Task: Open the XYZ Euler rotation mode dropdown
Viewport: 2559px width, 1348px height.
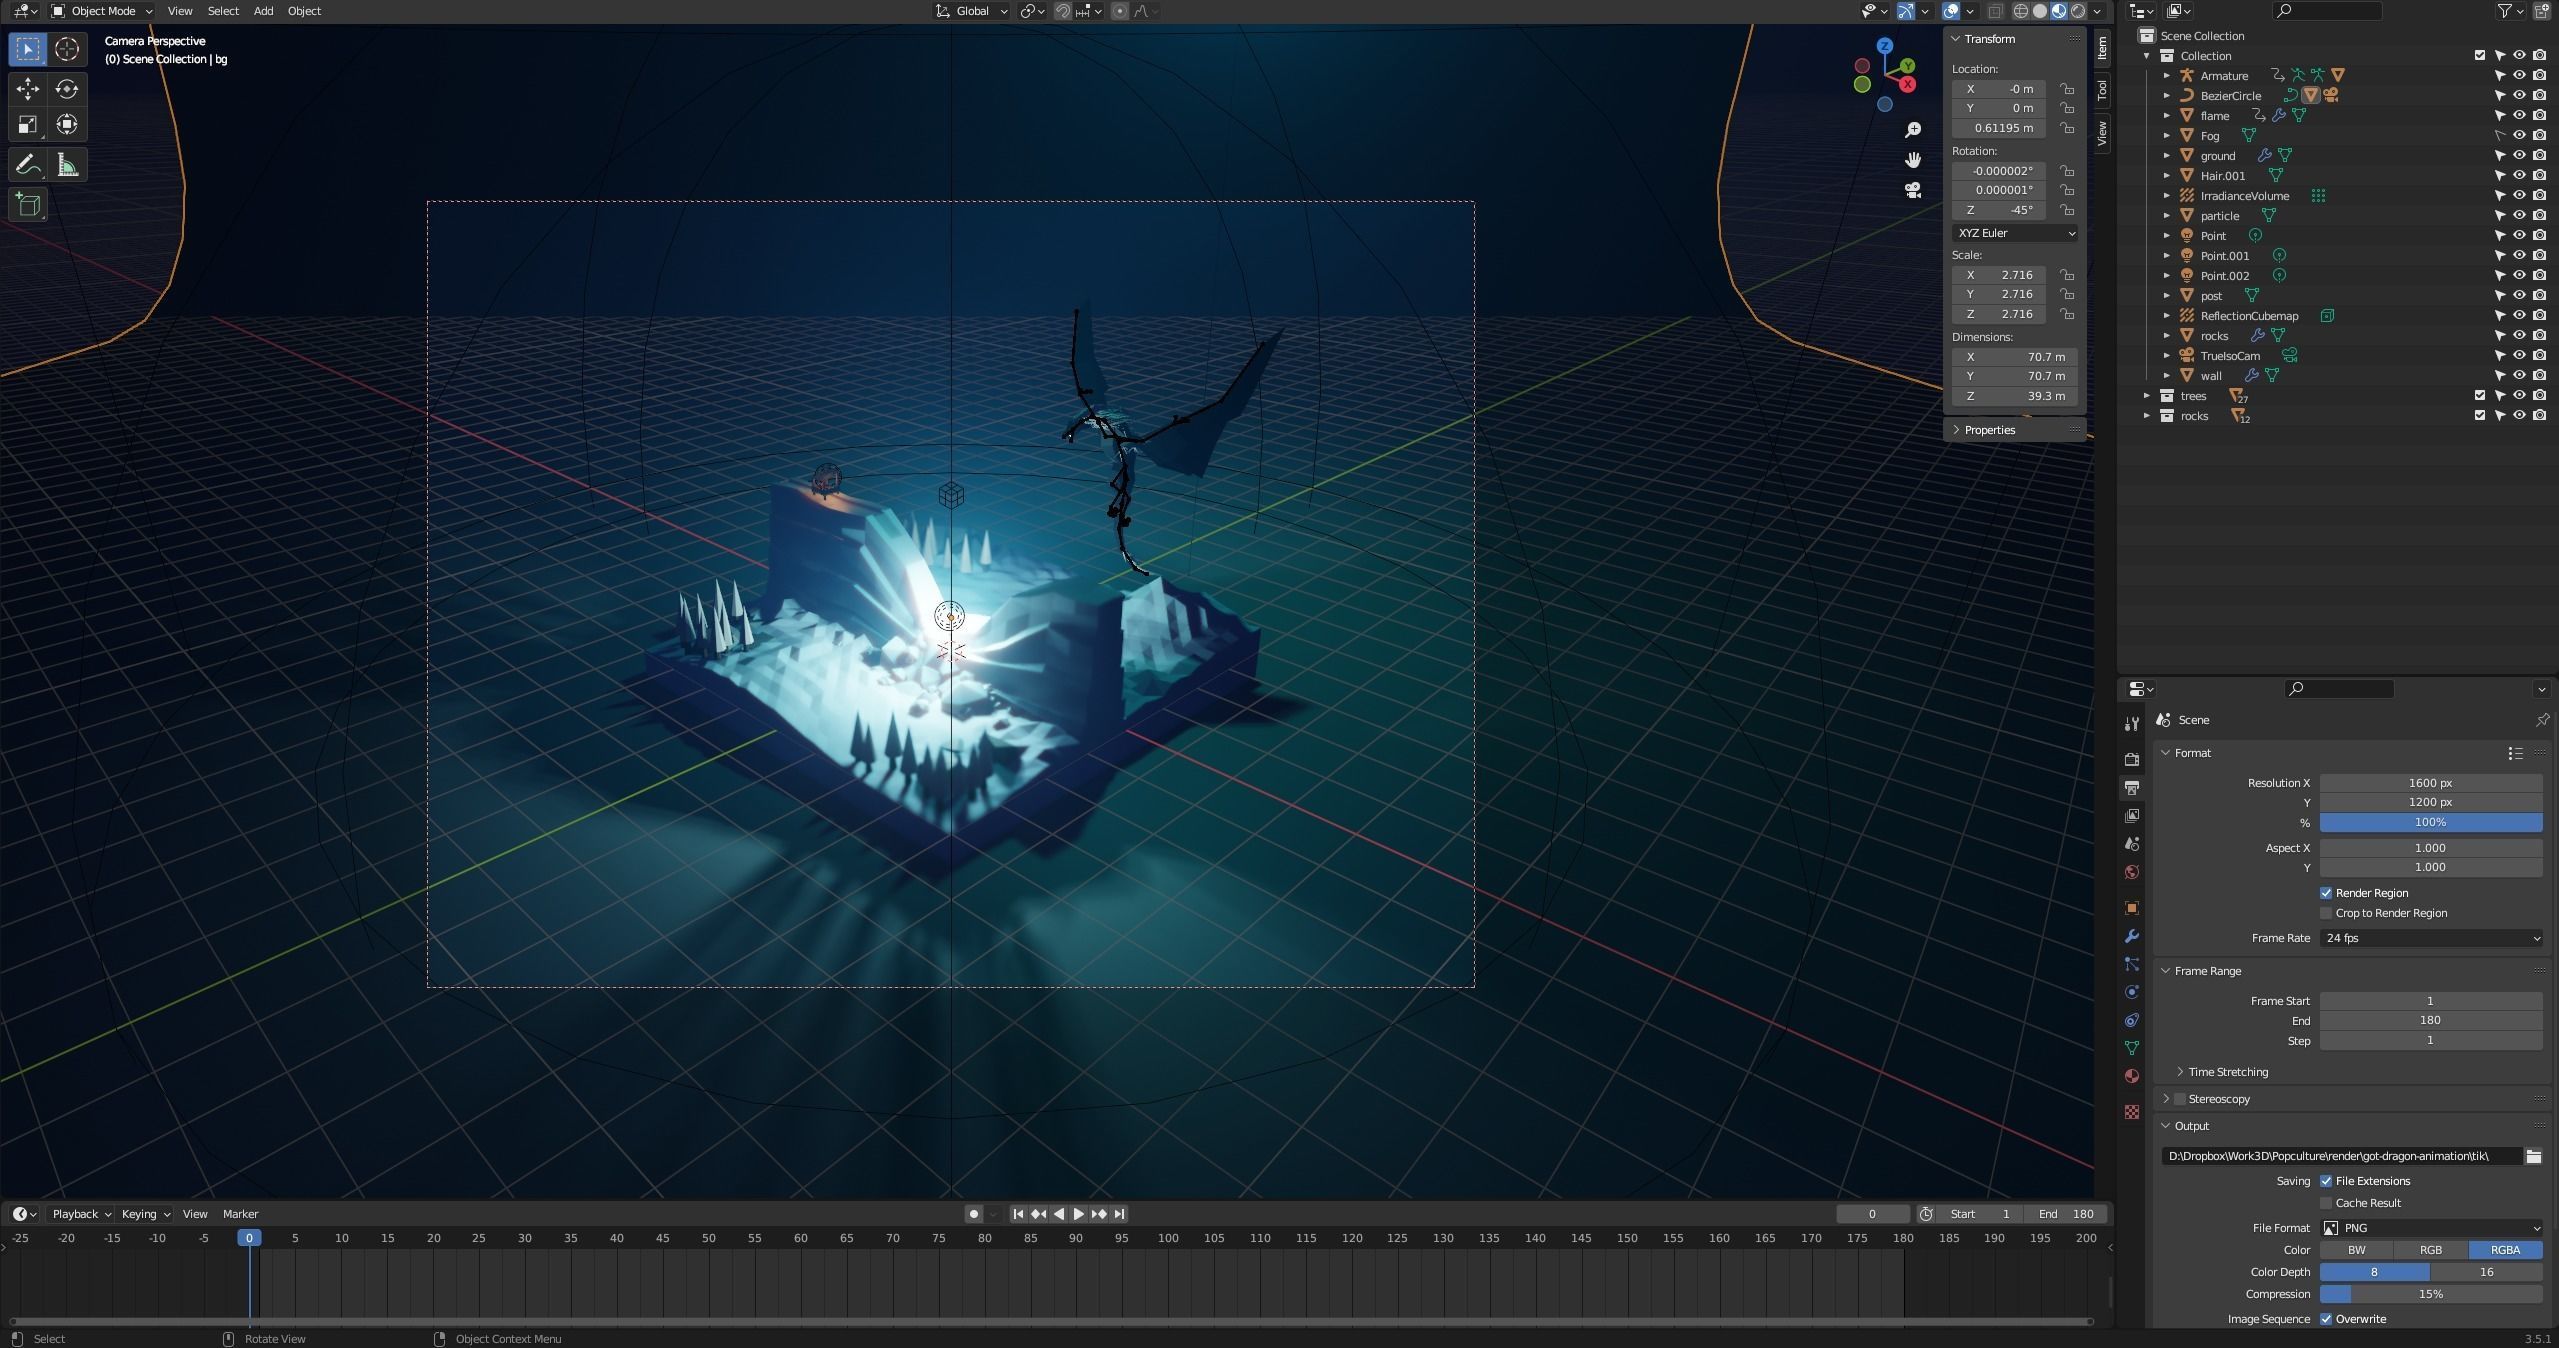Action: point(2014,233)
